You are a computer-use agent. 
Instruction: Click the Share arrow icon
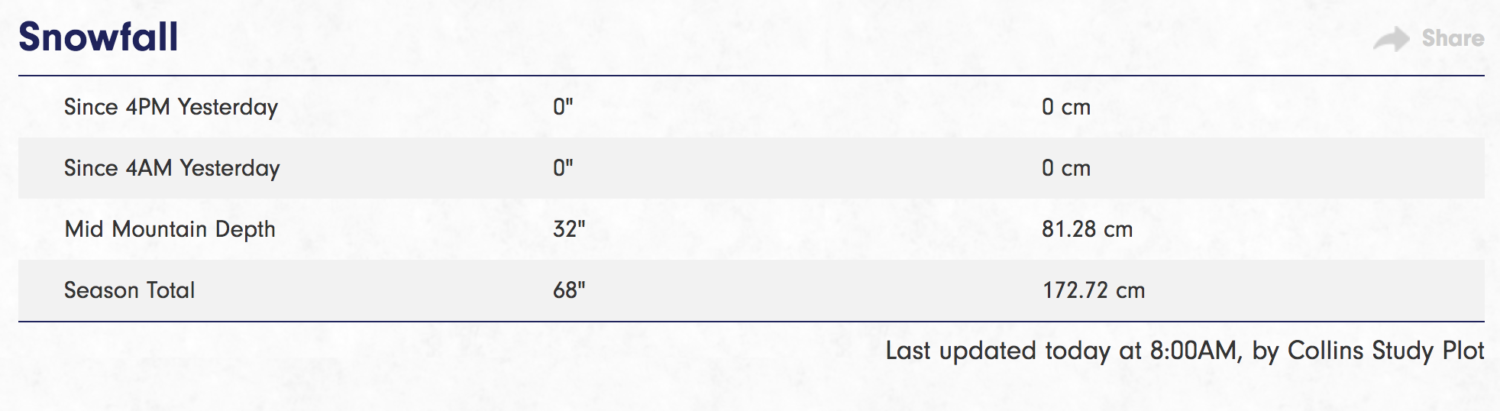(x=1391, y=39)
